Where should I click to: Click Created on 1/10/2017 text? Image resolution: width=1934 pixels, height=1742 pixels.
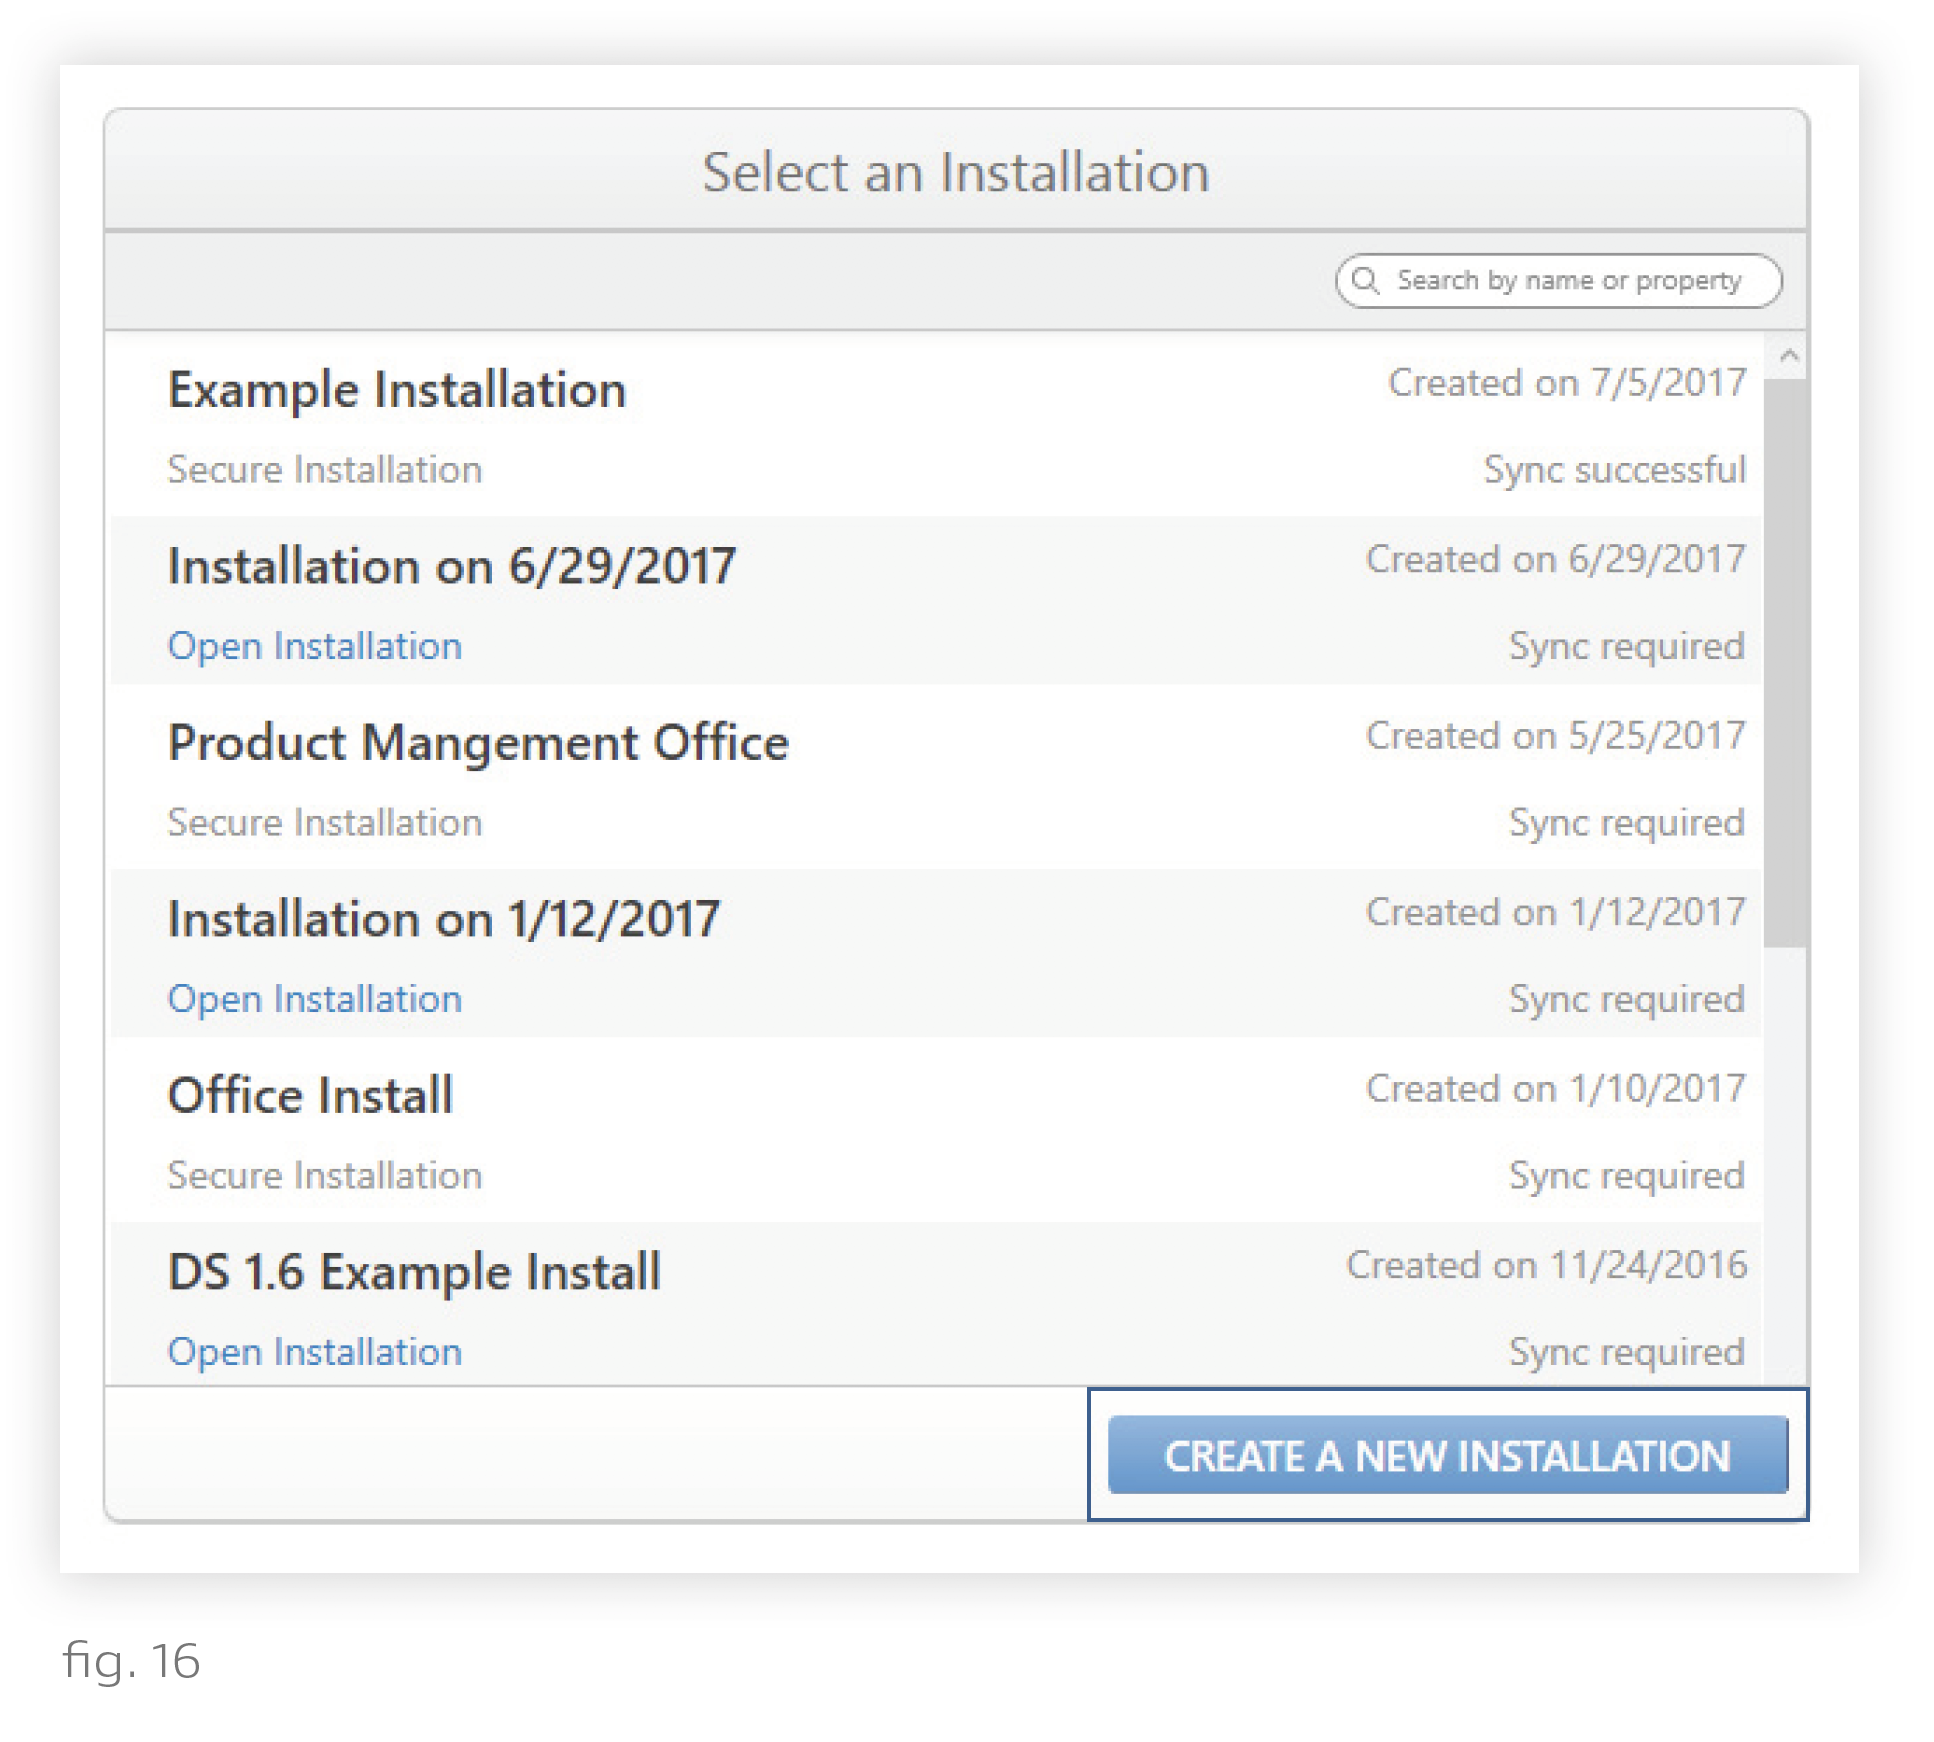(x=1556, y=1088)
